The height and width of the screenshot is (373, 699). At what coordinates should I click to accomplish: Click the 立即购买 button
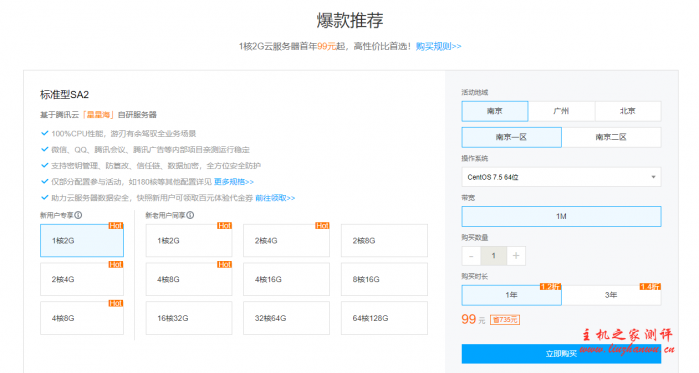(x=561, y=354)
